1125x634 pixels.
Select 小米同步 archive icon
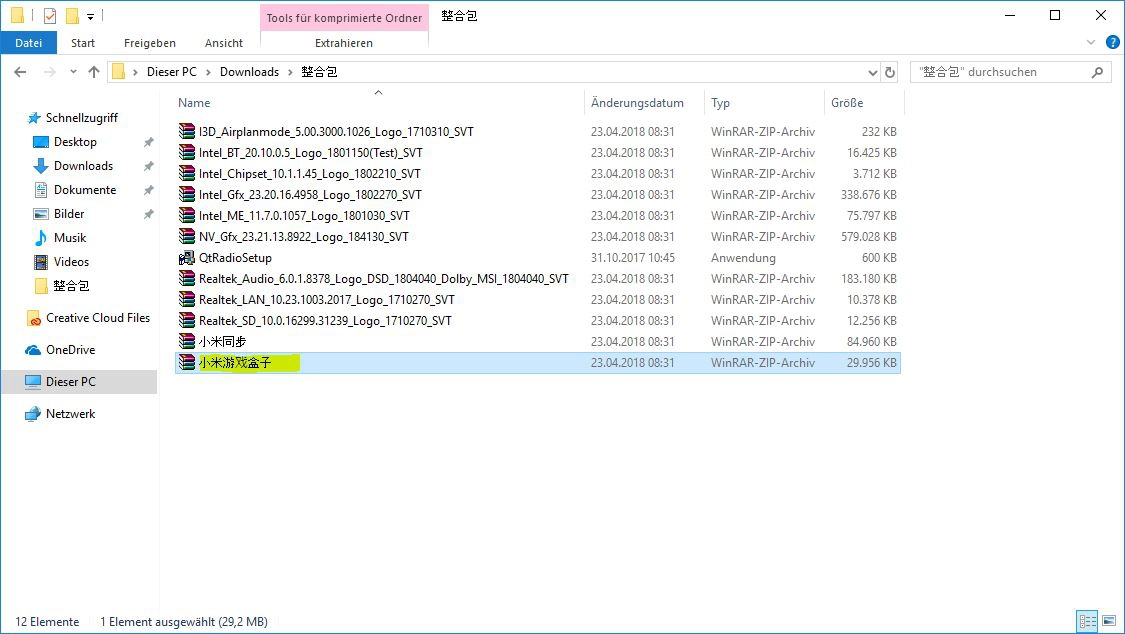[187, 341]
